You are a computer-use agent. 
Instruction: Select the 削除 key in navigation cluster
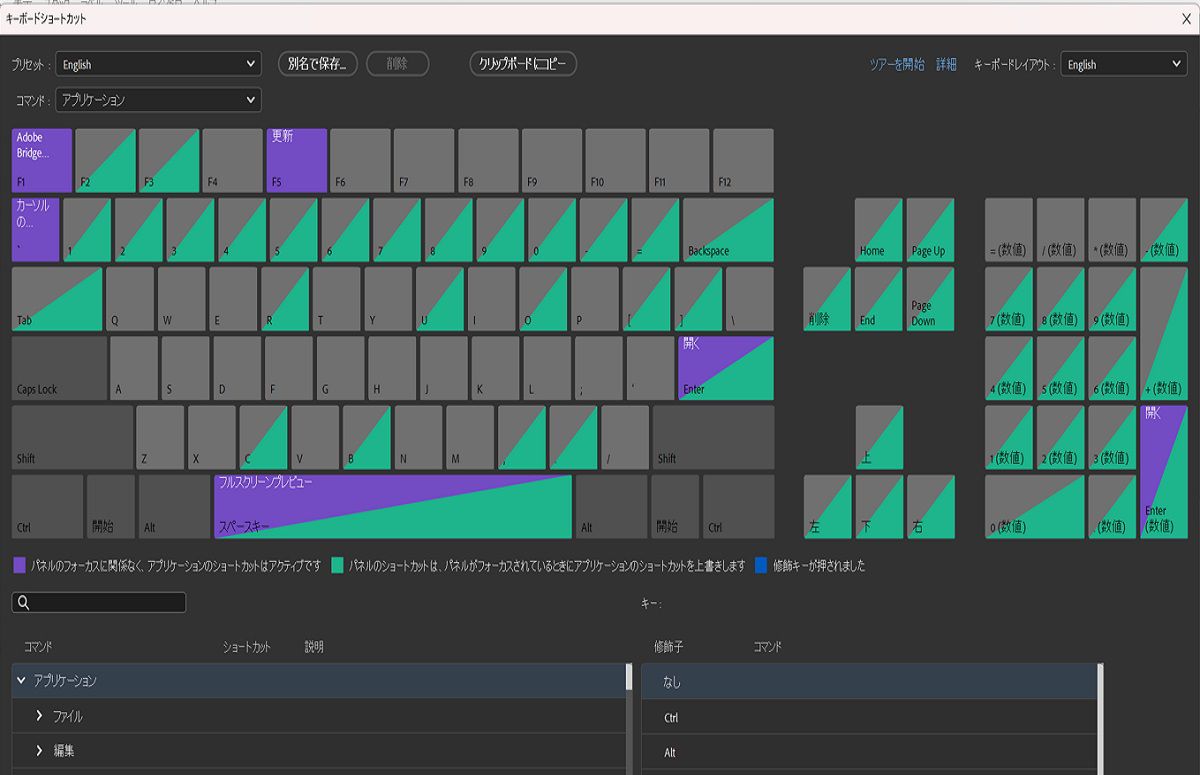pos(828,299)
